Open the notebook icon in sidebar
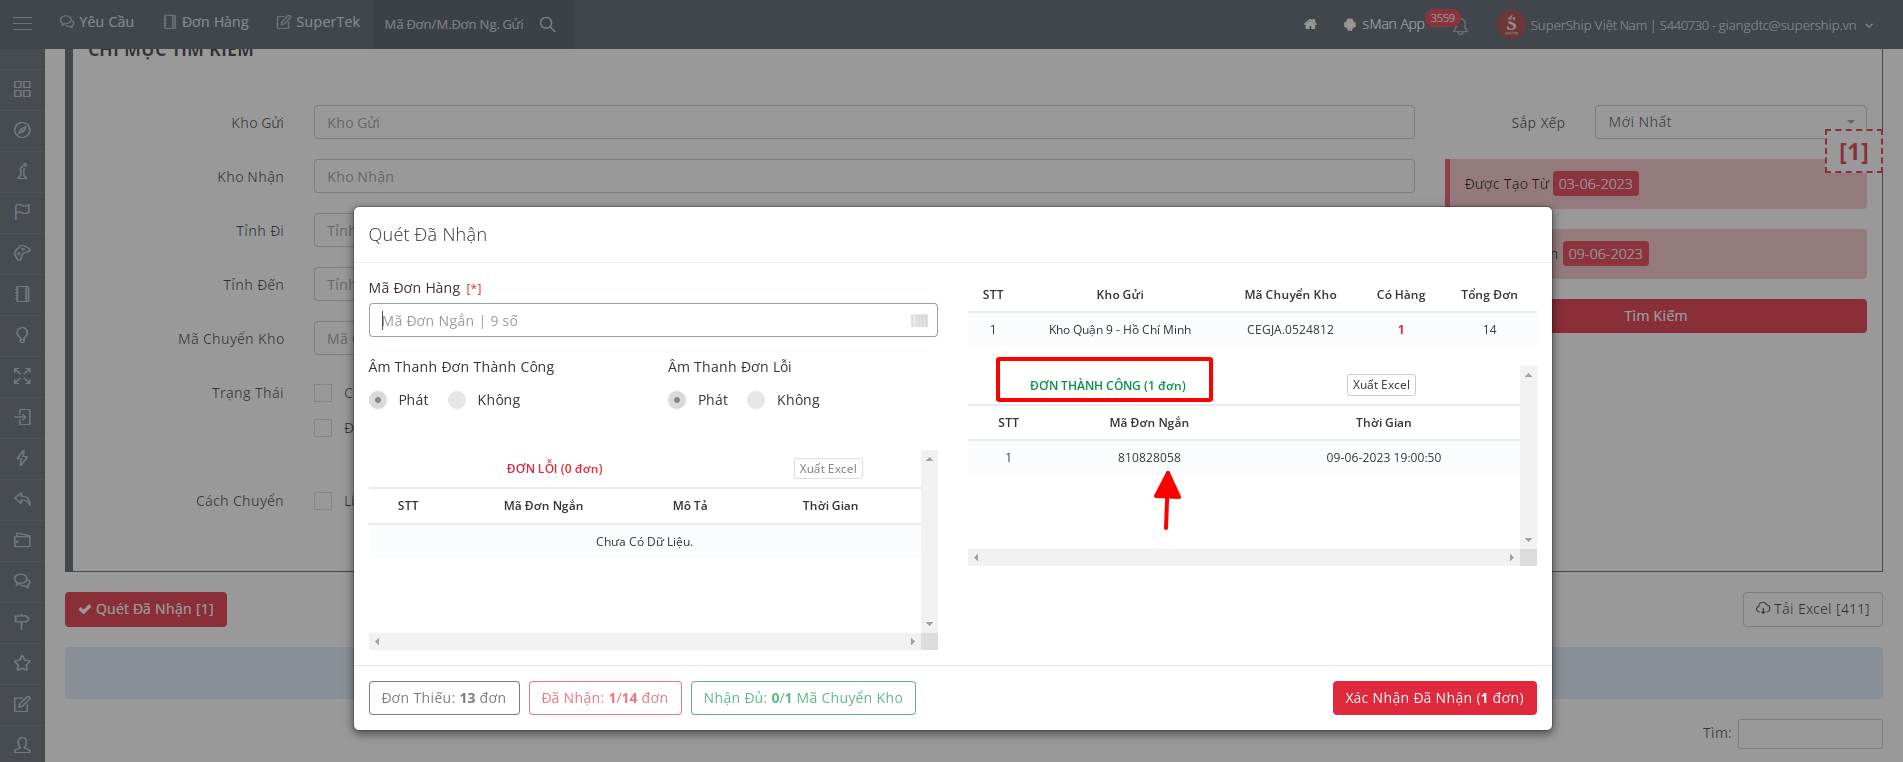The height and width of the screenshot is (762, 1903). click(x=22, y=294)
